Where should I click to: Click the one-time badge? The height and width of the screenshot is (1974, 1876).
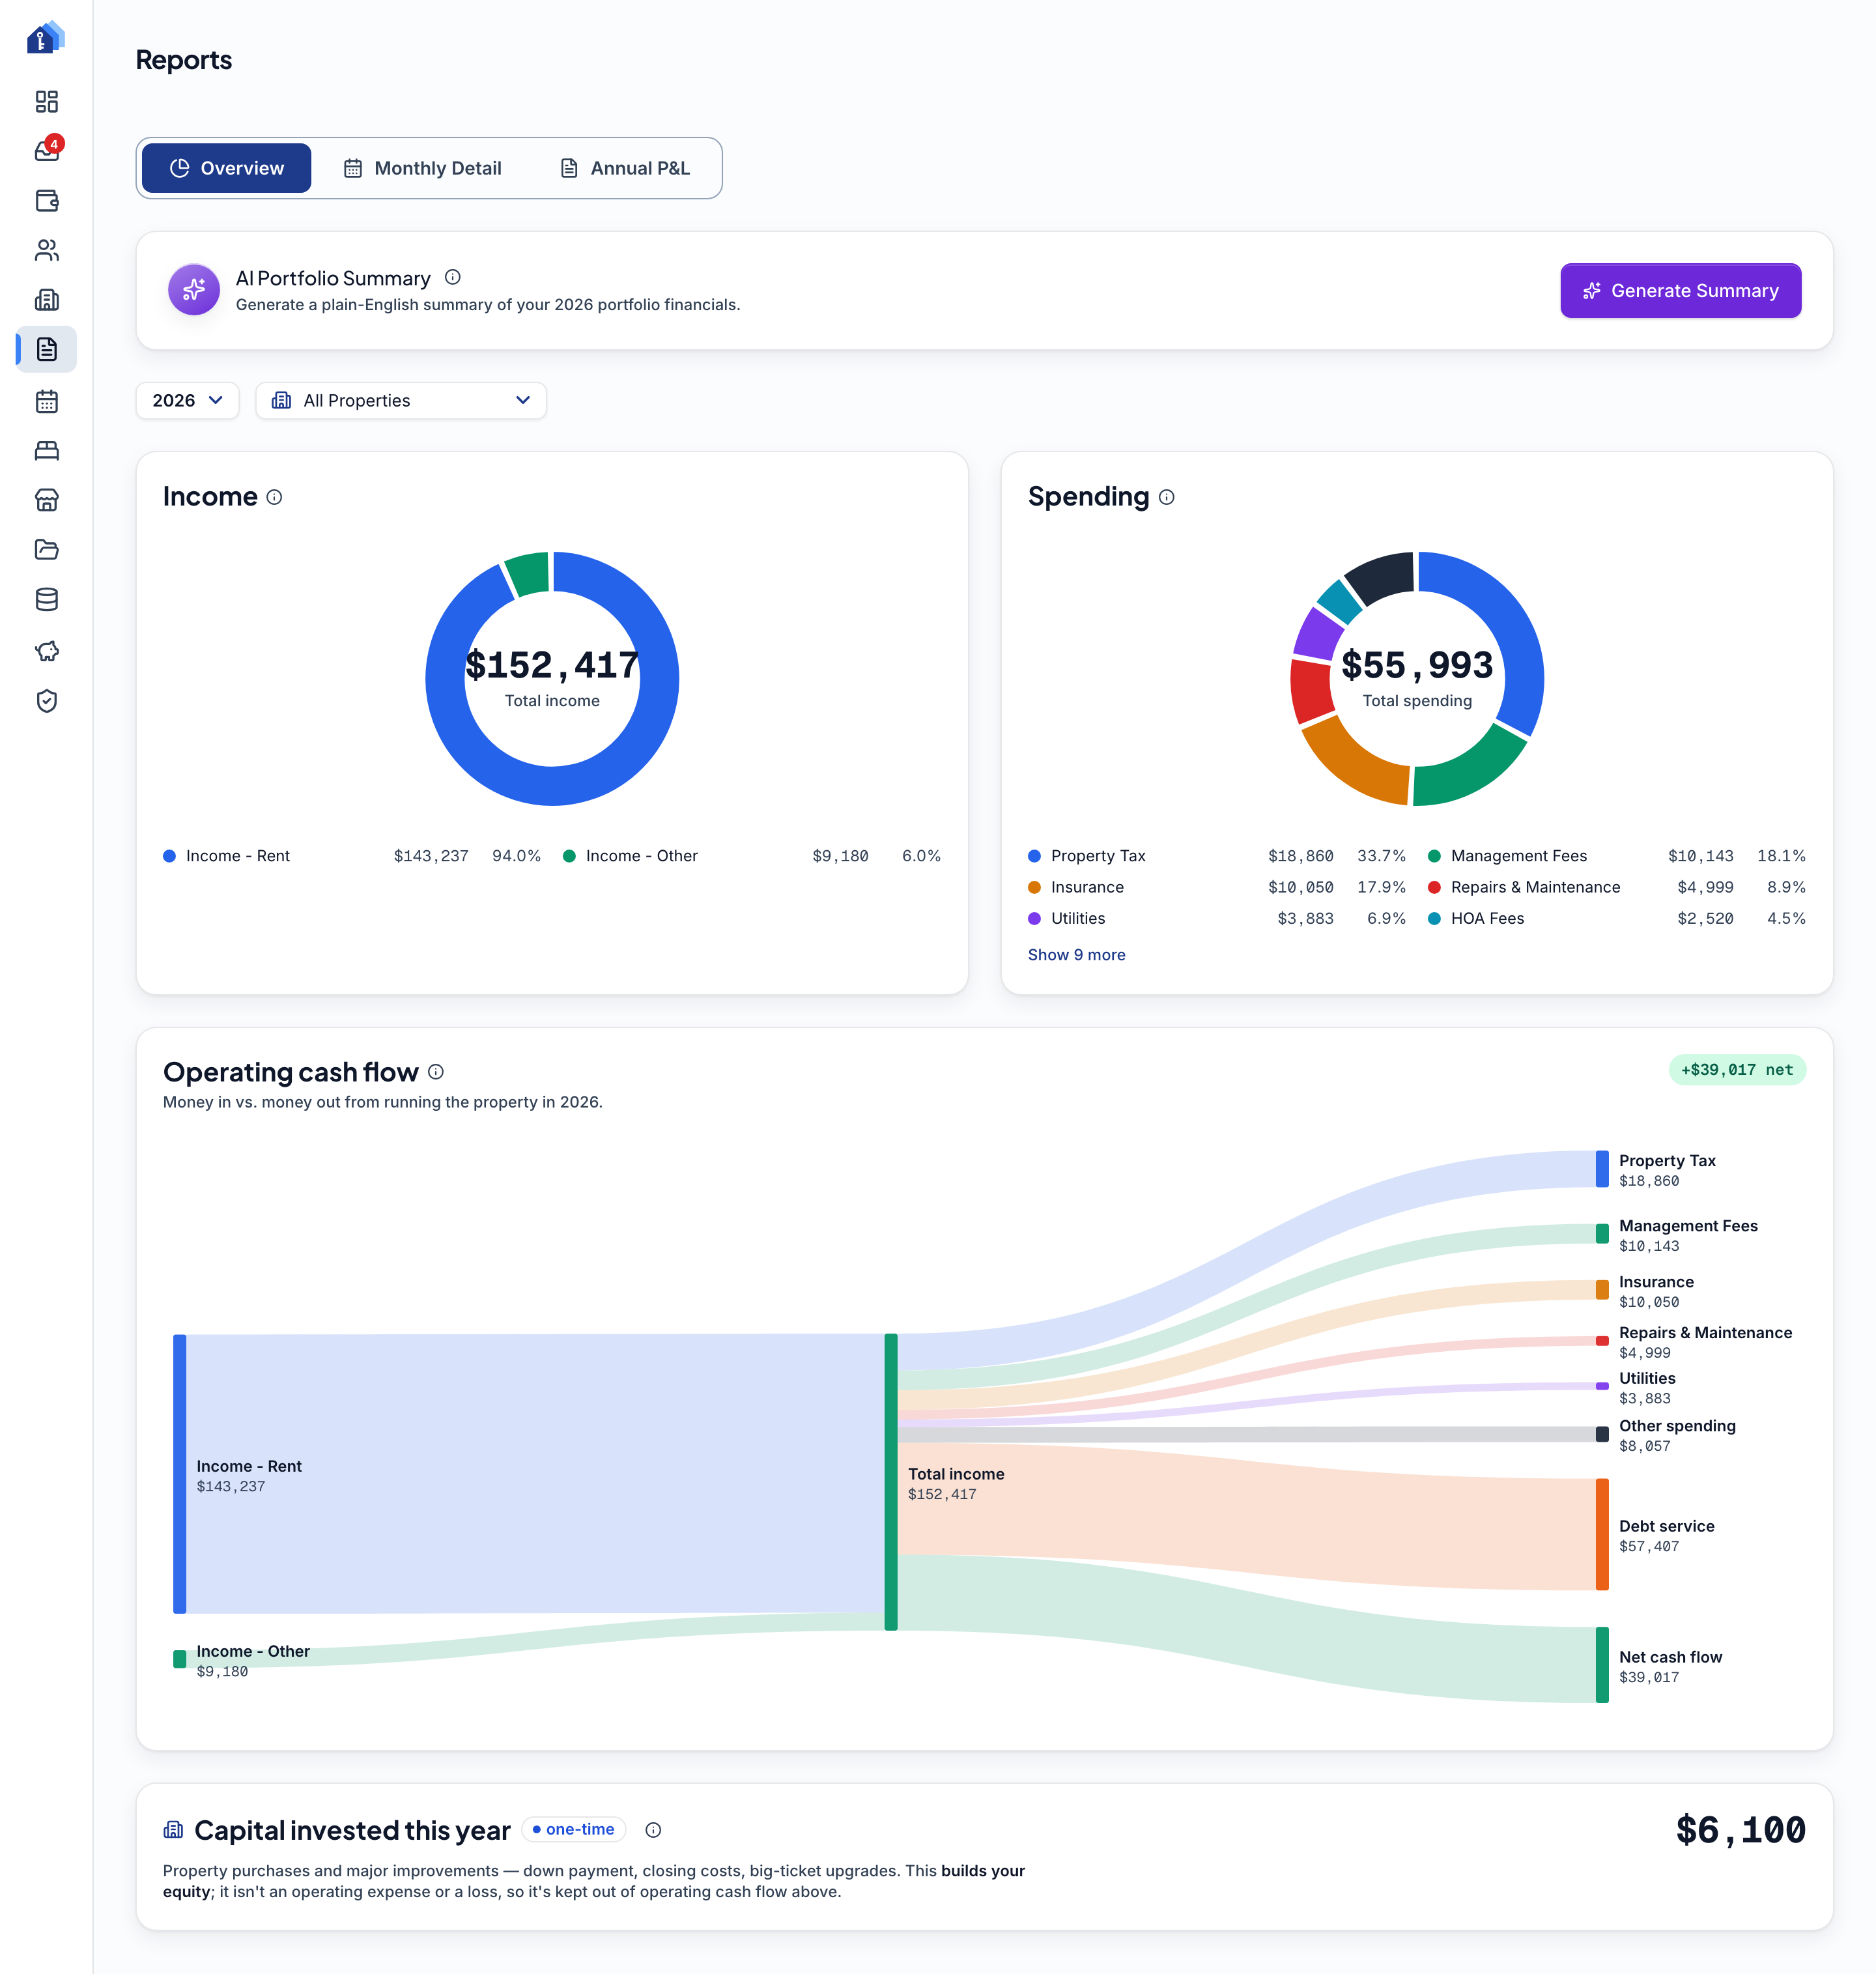pyautogui.click(x=574, y=1829)
